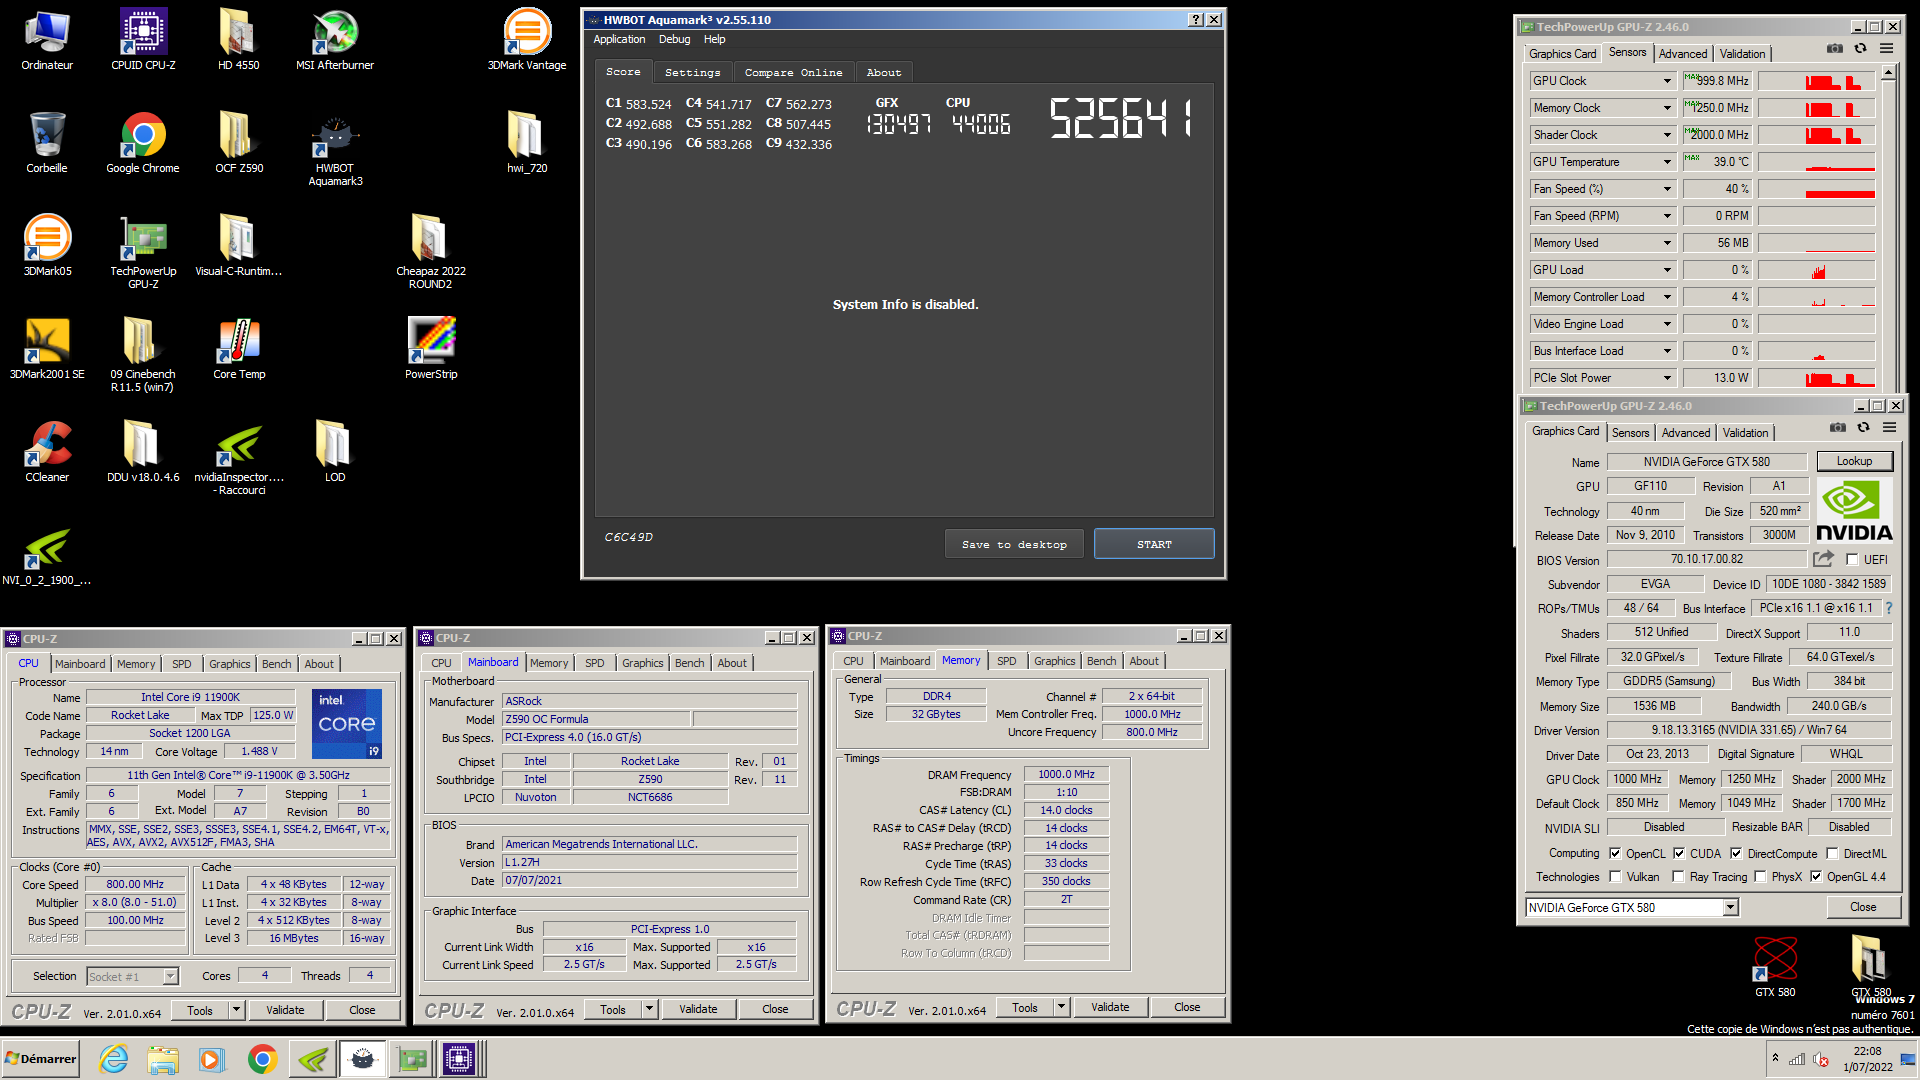Open Debug menu in Aquamark
The height and width of the screenshot is (1080, 1920).
[674, 39]
